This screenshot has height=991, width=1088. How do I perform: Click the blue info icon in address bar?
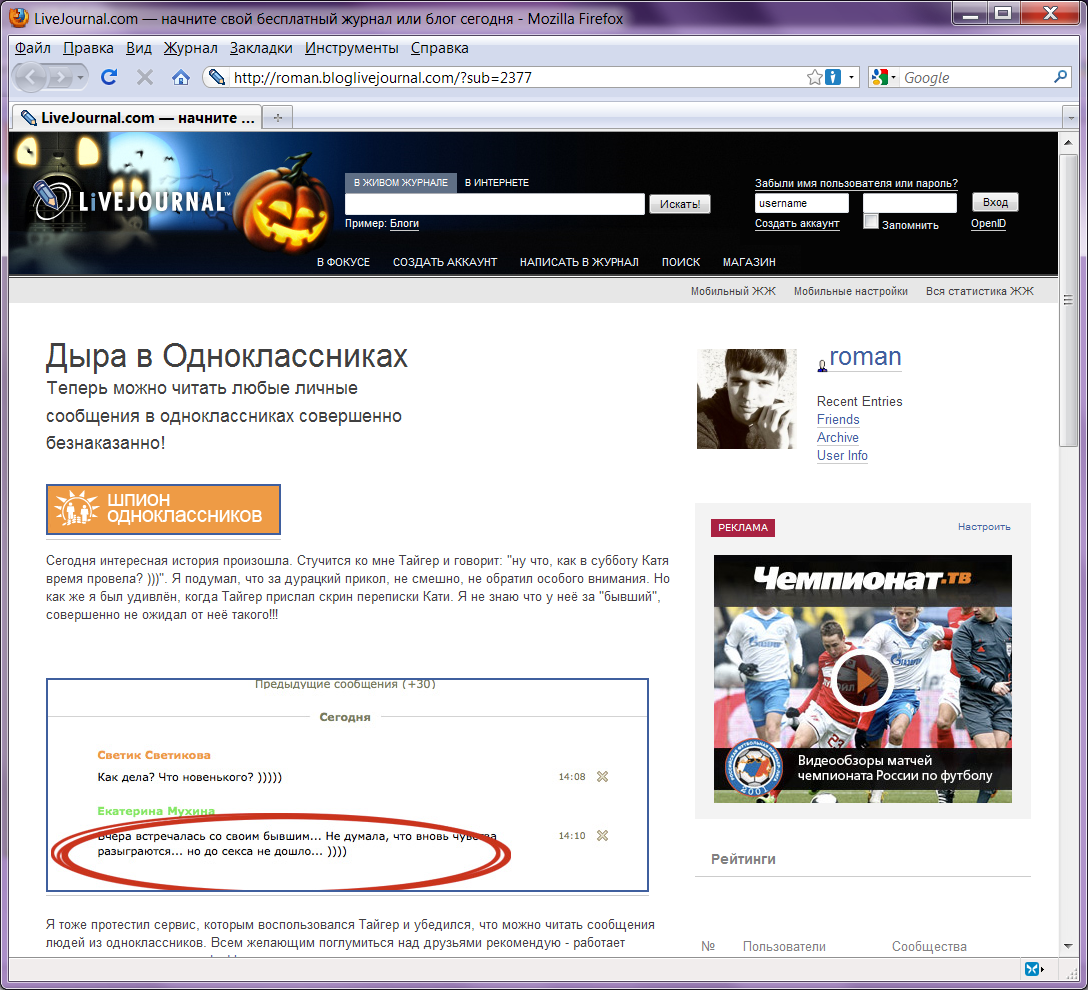(x=833, y=77)
